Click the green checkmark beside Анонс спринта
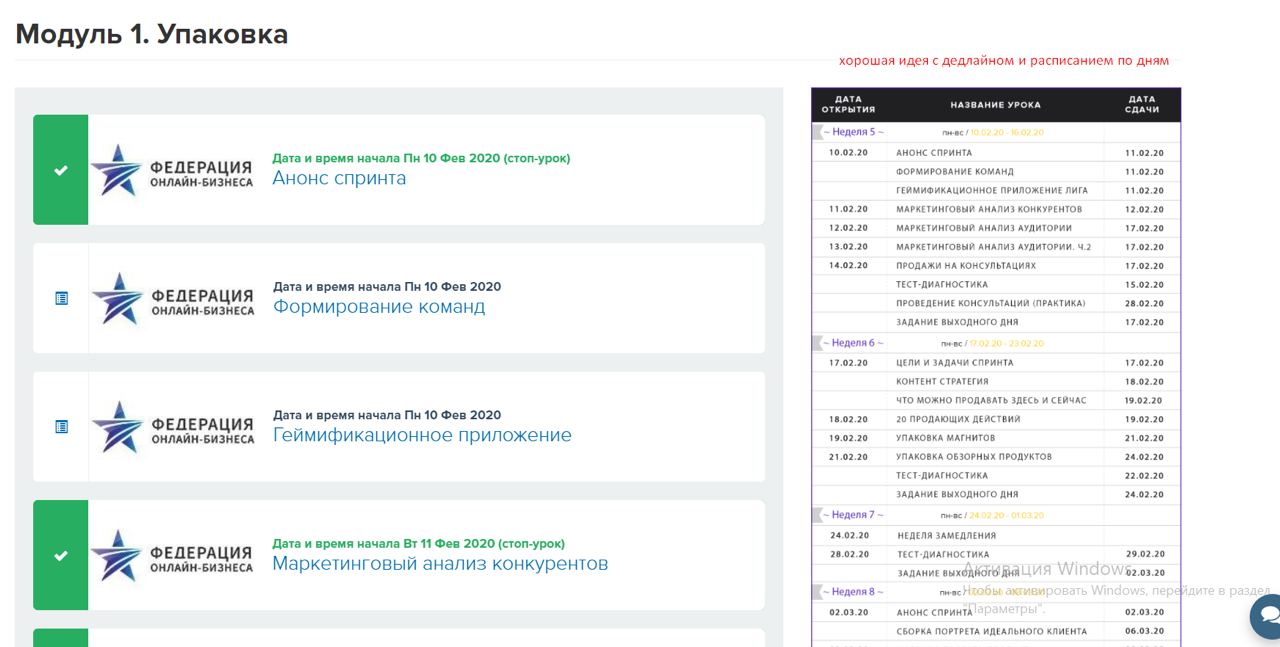The image size is (1280, 647). (61, 170)
